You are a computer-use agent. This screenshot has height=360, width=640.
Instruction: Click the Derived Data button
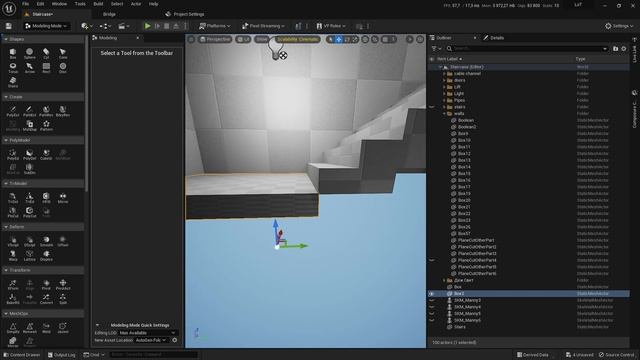pyautogui.click(x=533, y=355)
